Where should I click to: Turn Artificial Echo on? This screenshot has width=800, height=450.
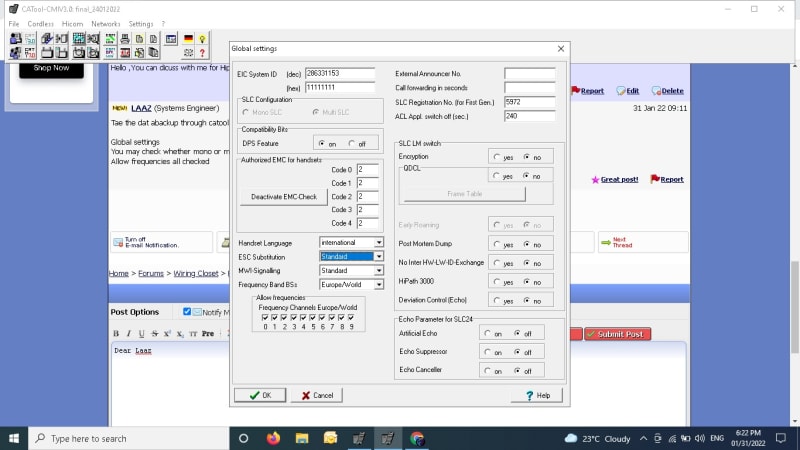tap(487, 333)
